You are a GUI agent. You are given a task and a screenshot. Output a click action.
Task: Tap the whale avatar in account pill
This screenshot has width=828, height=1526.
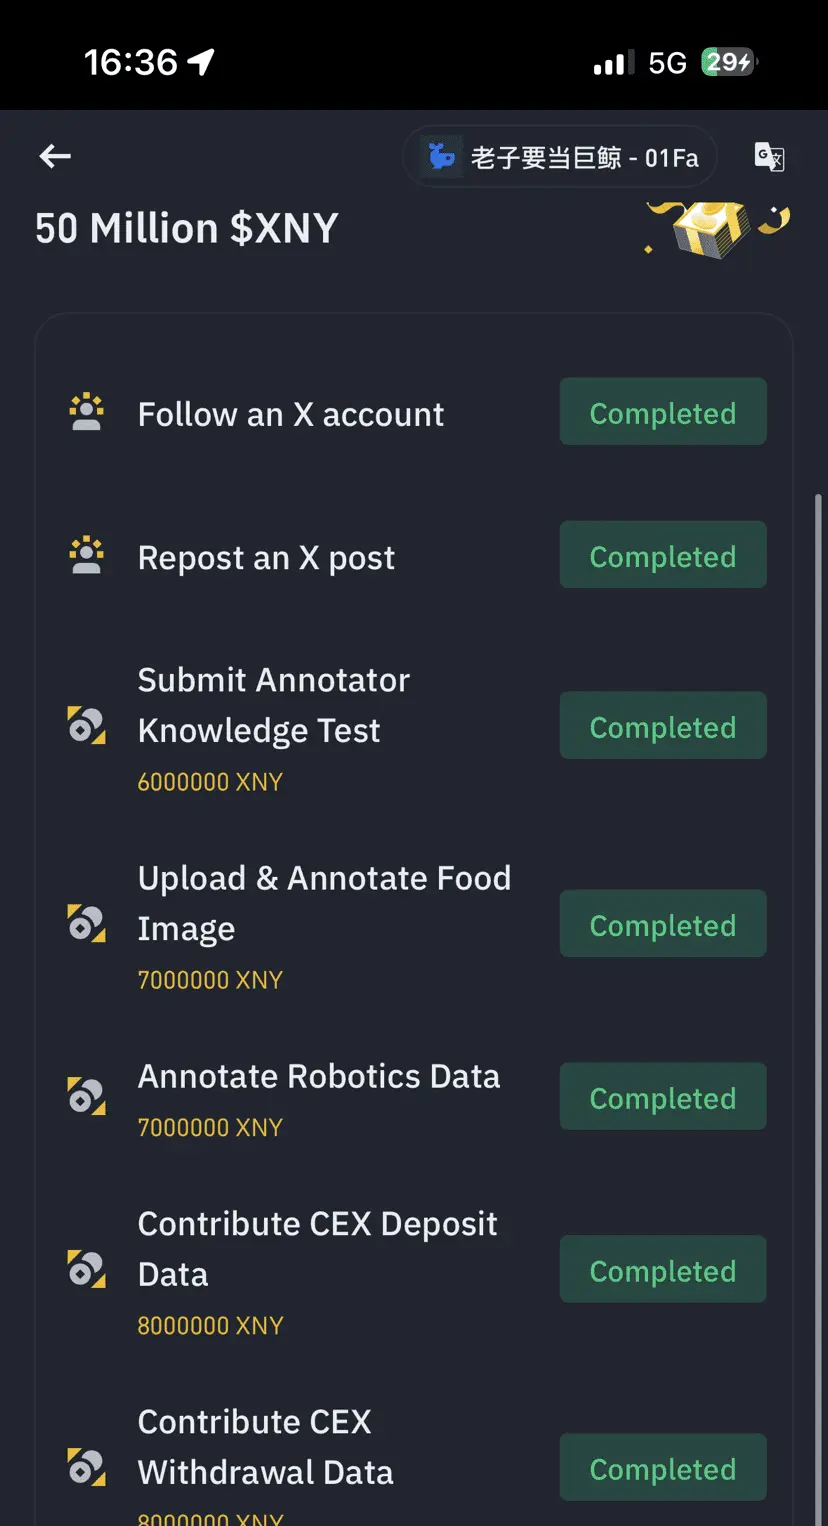(441, 157)
